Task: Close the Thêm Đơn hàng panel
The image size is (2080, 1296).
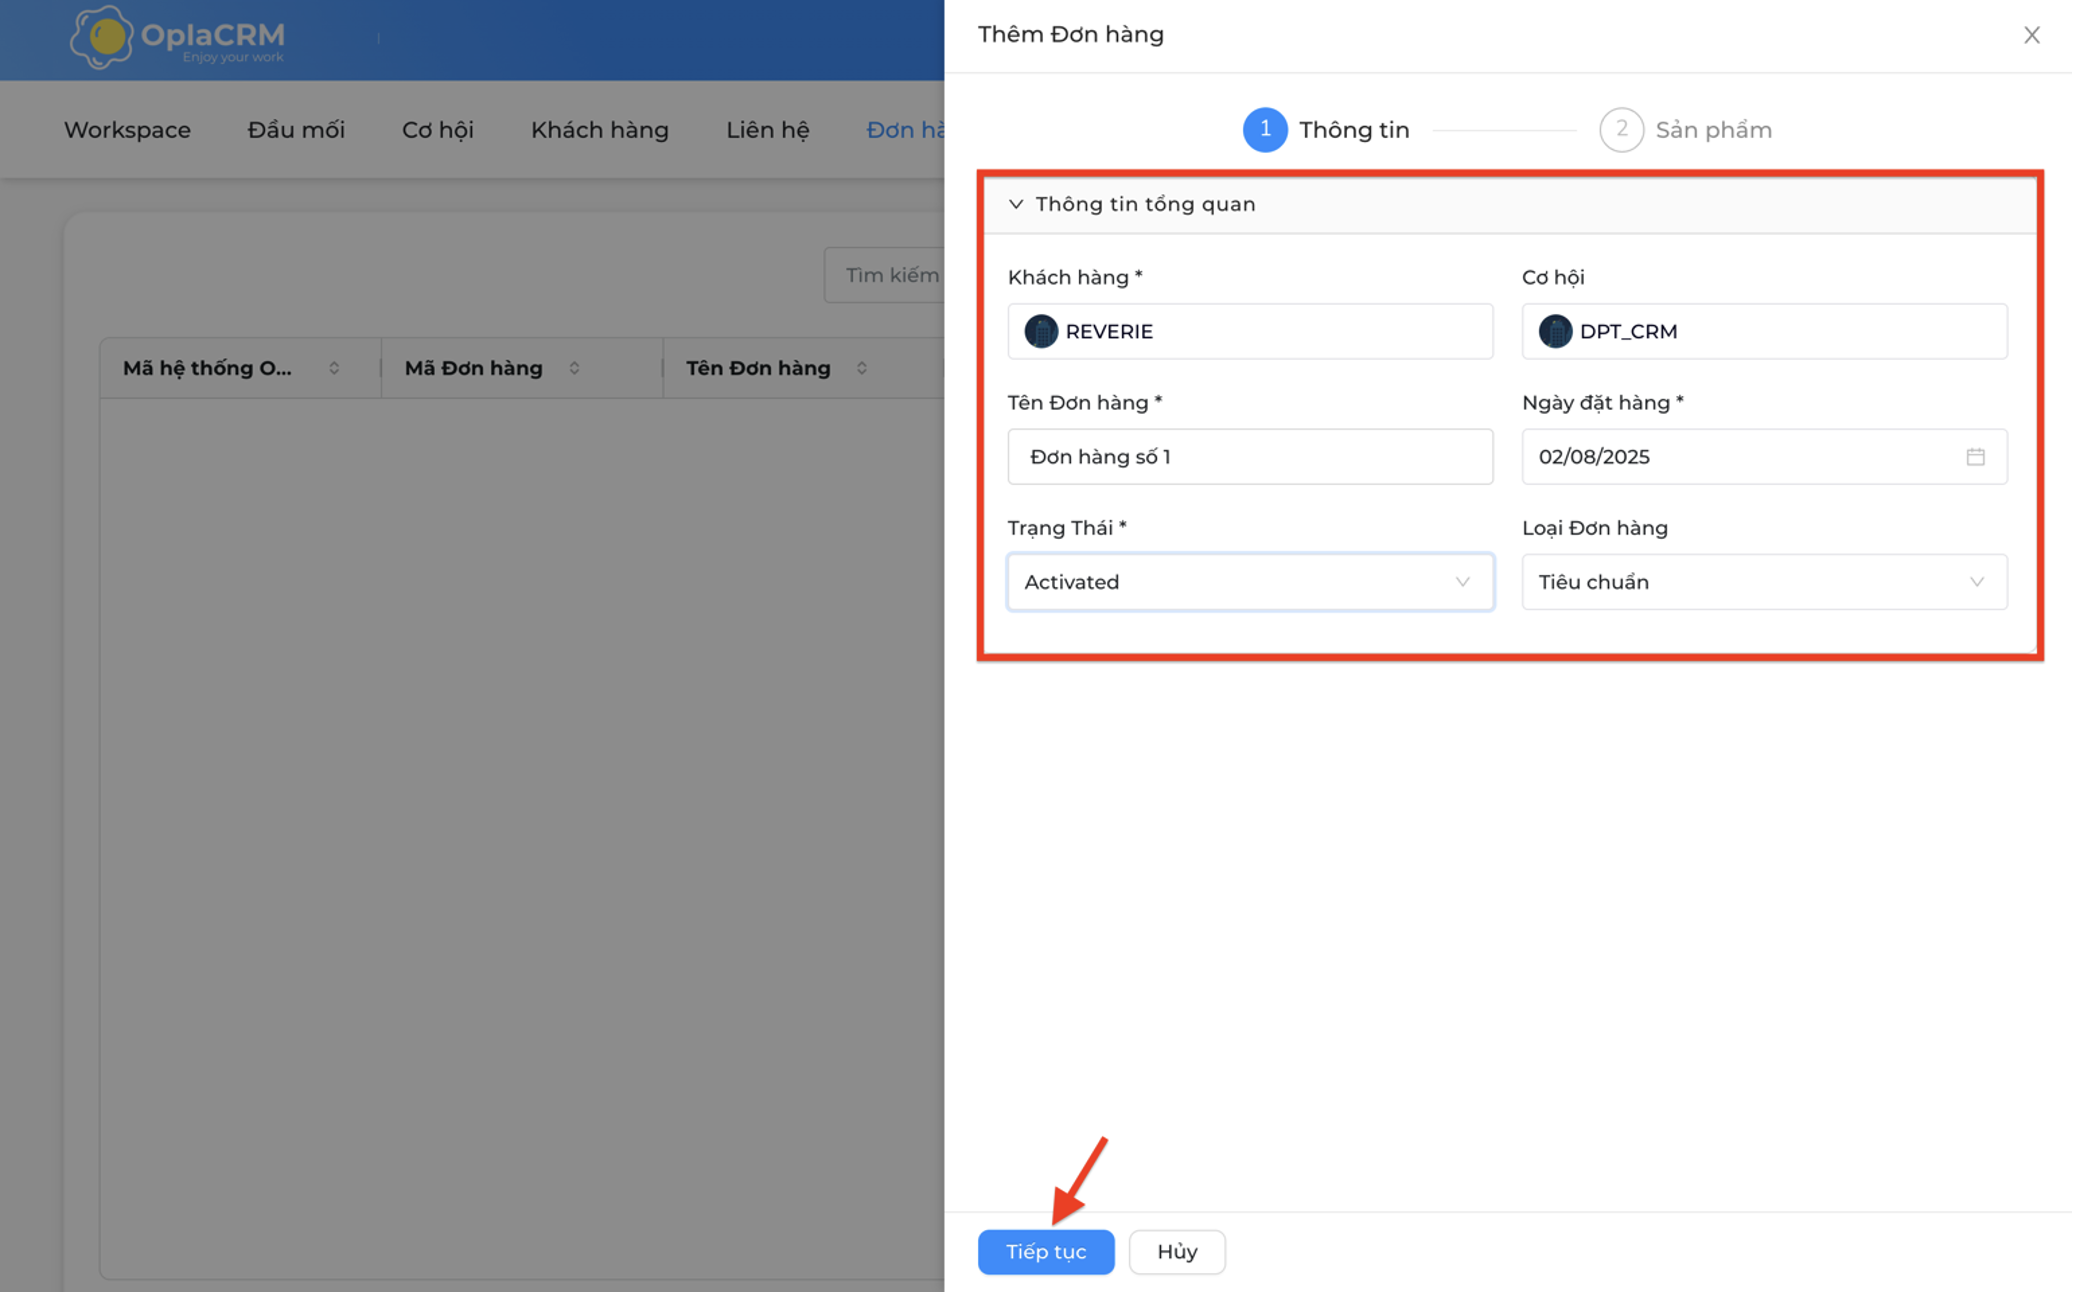Action: 2031,35
